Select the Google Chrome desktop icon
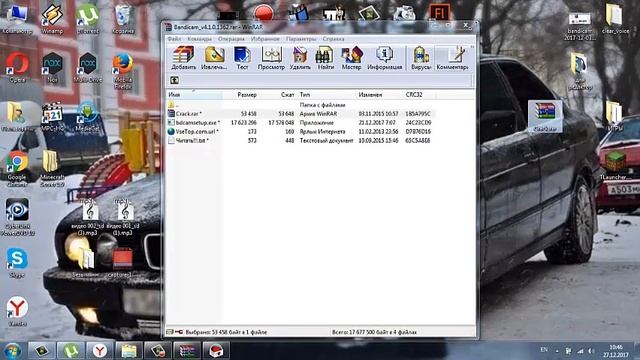Screen dimensions: 640x360 click(x=17, y=168)
